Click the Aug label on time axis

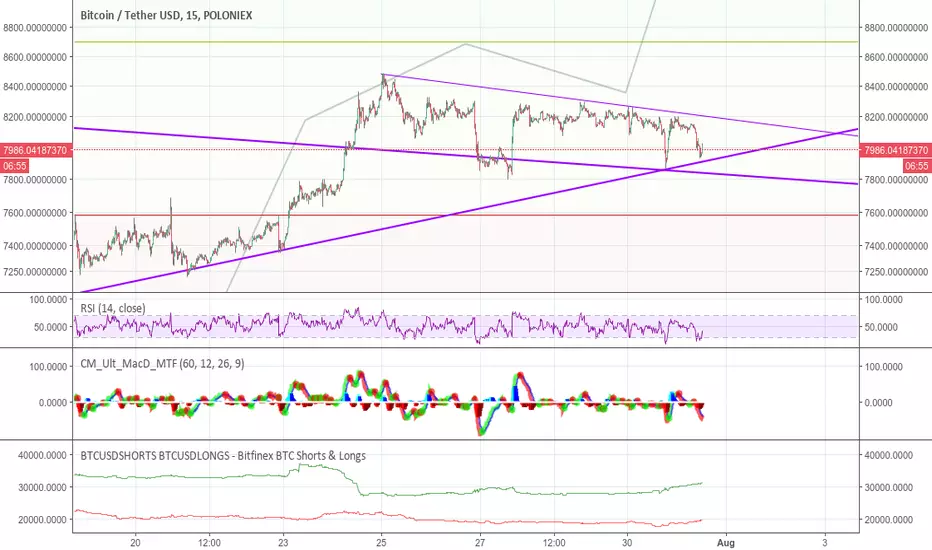[726, 542]
